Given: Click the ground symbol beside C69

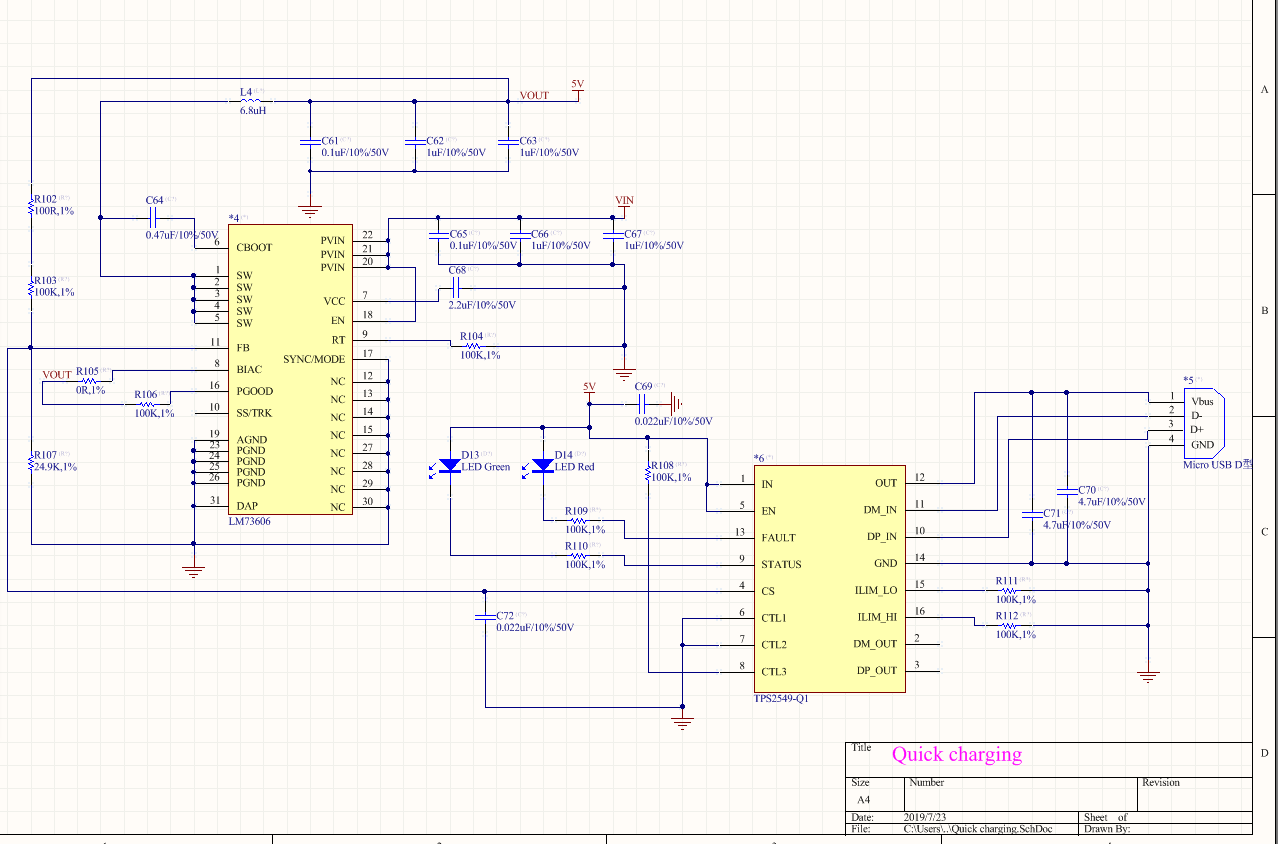Looking at the screenshot, I should (x=676, y=404).
